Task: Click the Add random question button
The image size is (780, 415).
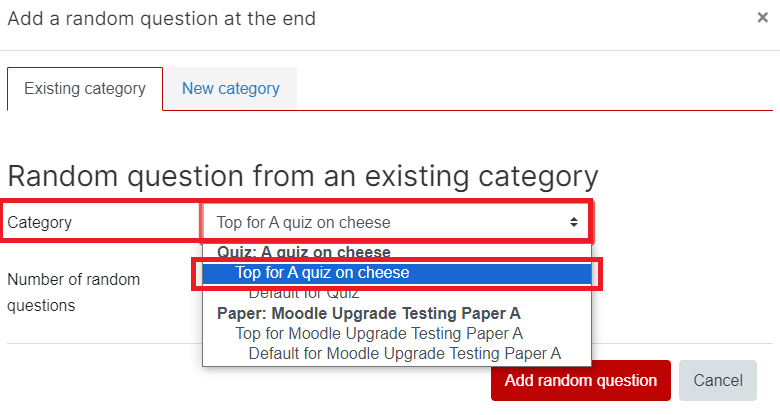Action: pos(581,380)
